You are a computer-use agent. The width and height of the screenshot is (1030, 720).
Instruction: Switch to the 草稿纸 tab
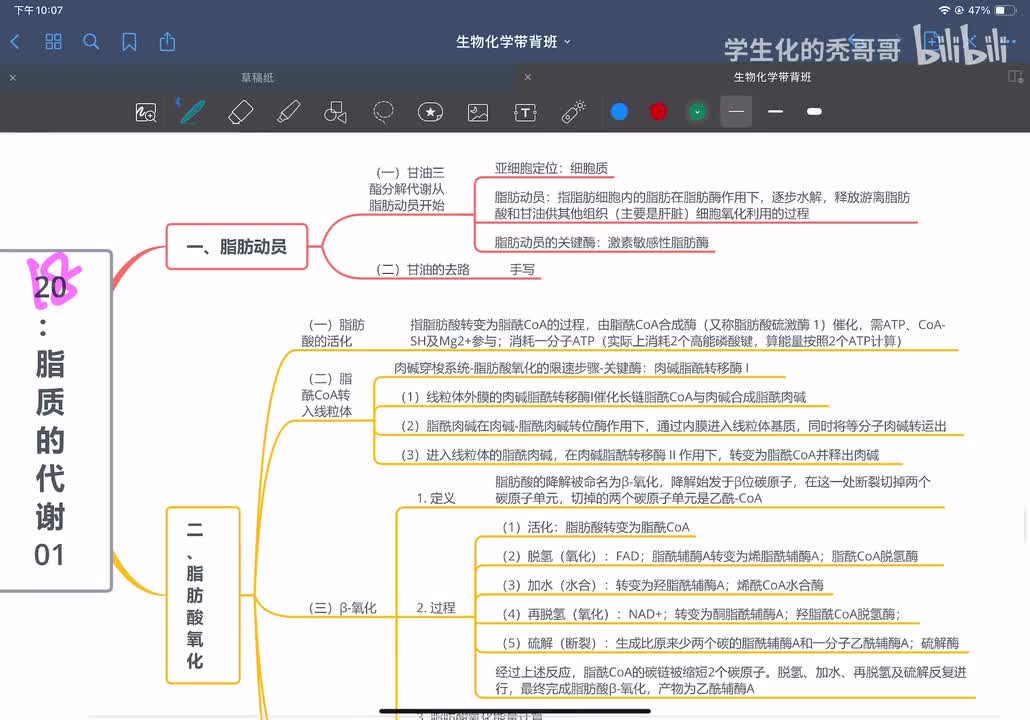pos(257,78)
